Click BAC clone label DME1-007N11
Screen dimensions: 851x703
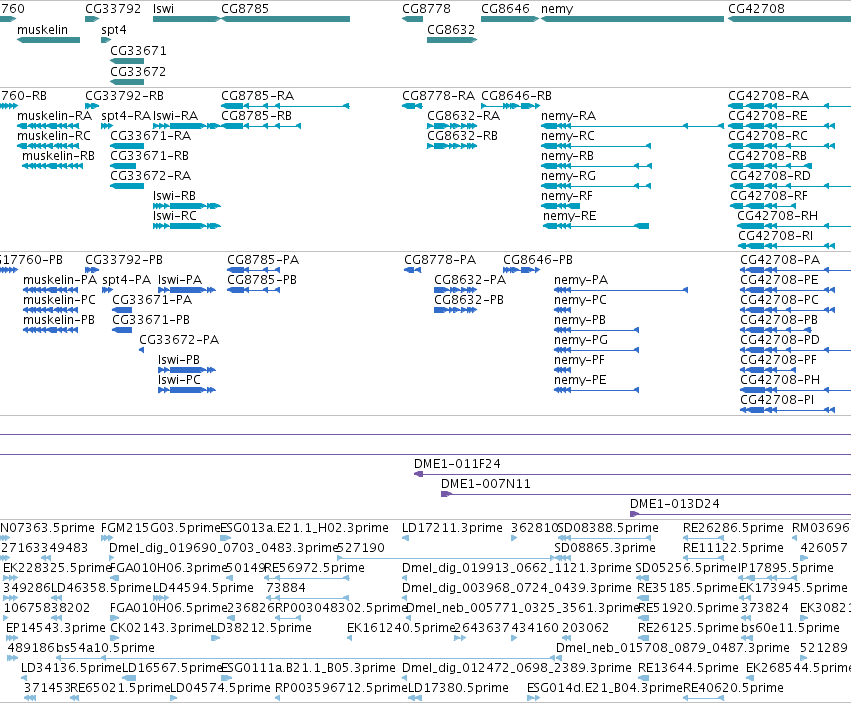coord(486,484)
